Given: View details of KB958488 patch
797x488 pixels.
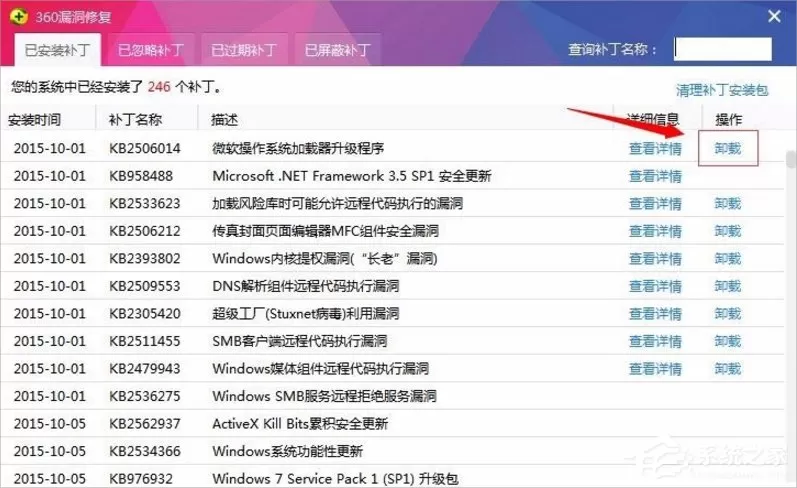Looking at the screenshot, I should point(655,176).
